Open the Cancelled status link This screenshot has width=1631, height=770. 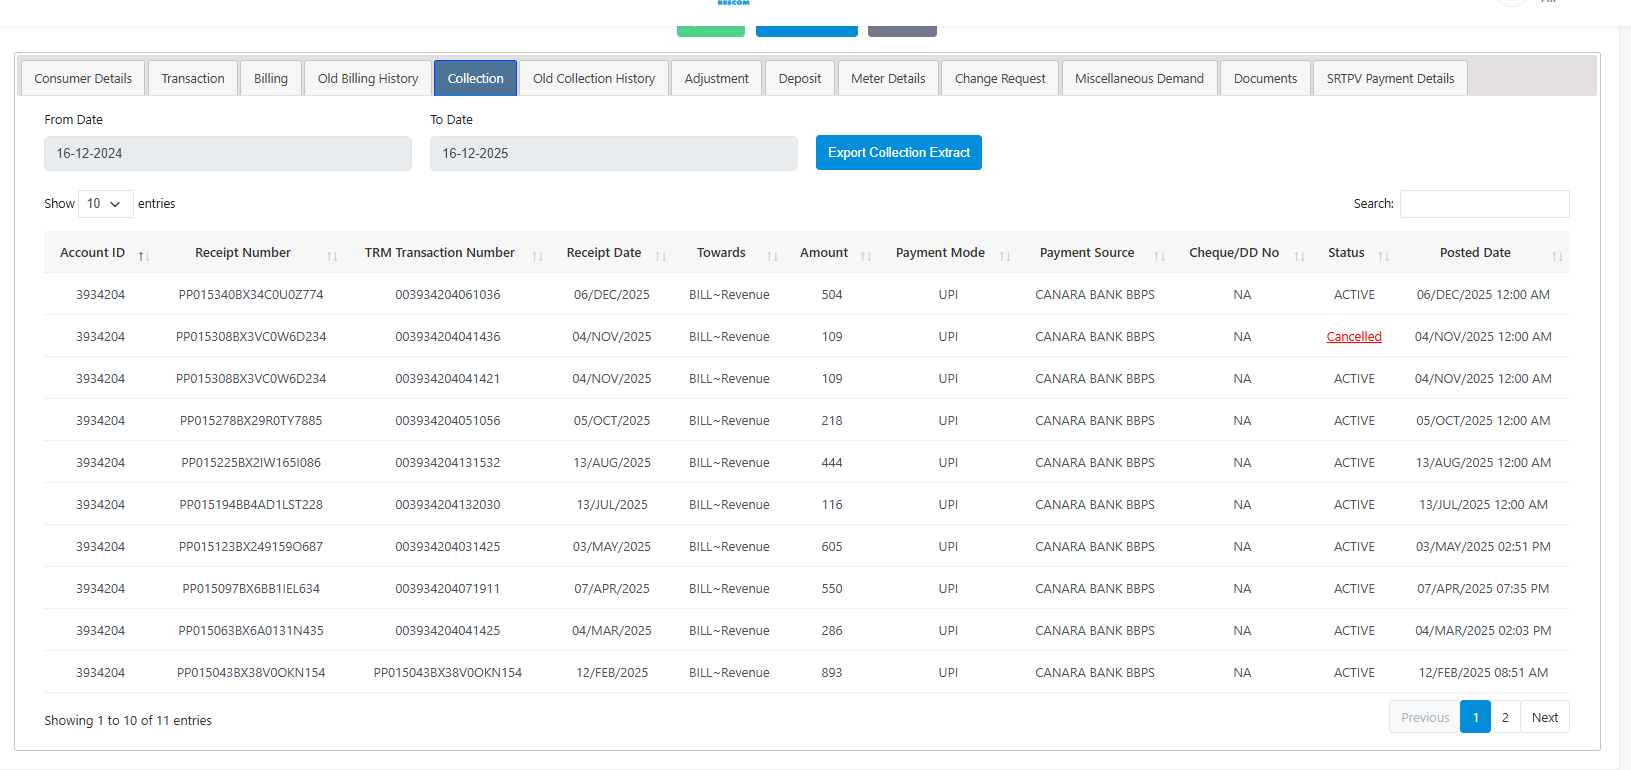[x=1353, y=337]
